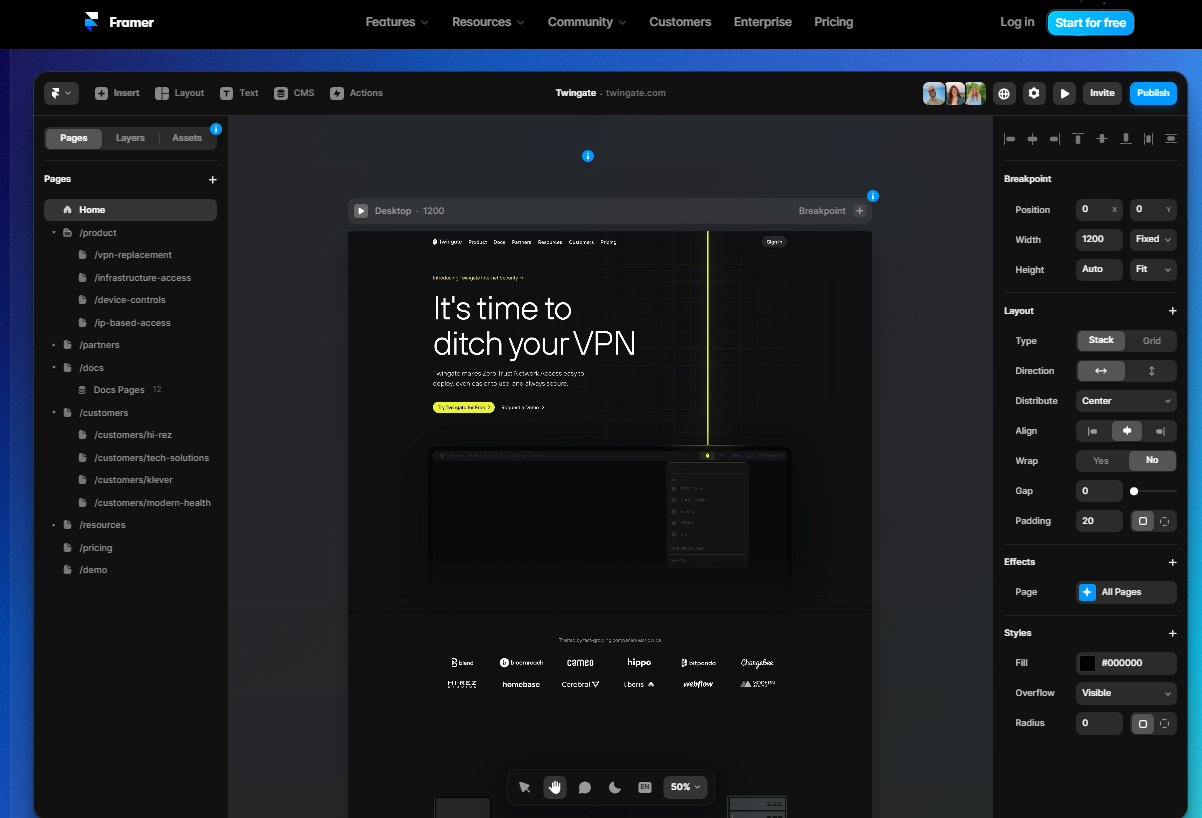Open the Comments tool at the bottom

tap(585, 787)
